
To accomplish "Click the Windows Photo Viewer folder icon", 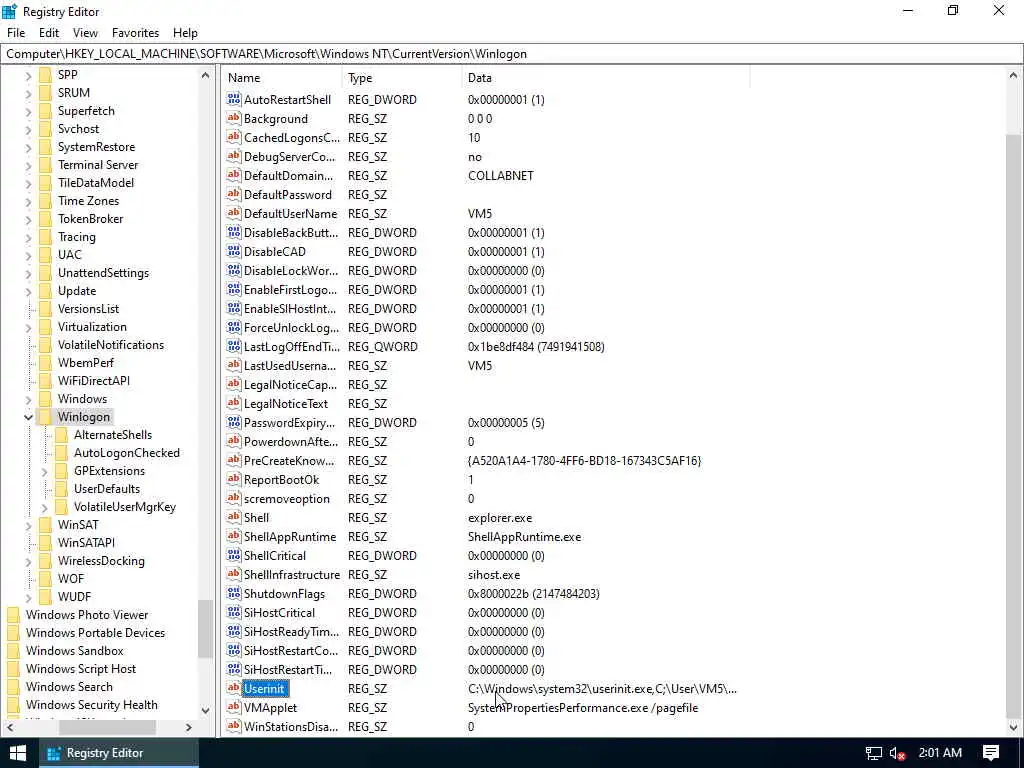I will [x=13, y=615].
